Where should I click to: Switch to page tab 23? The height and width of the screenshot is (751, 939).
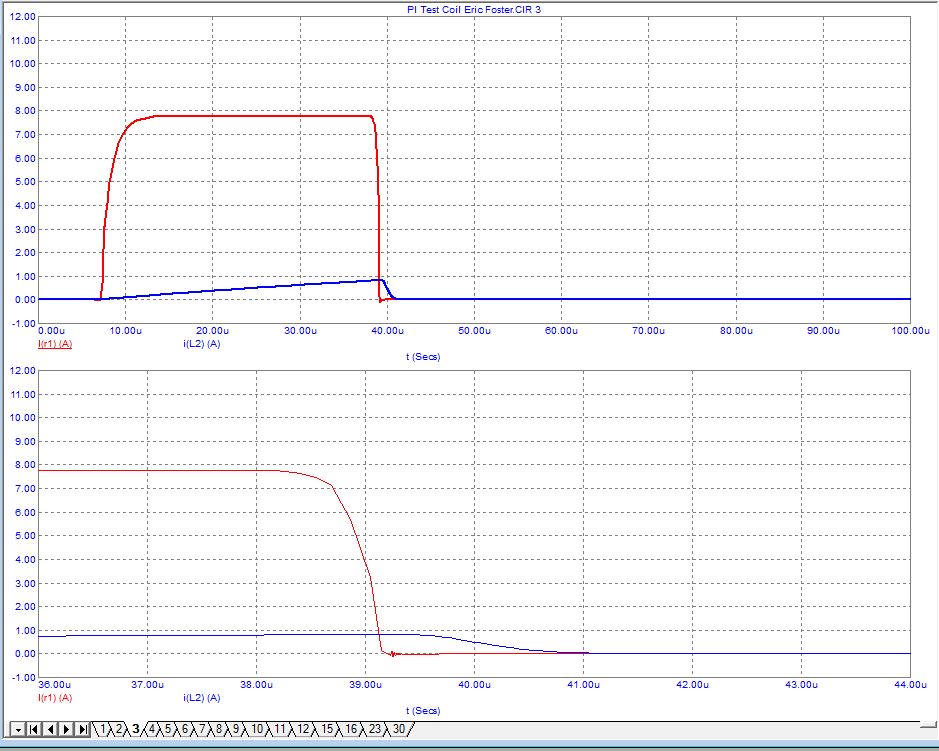click(x=375, y=729)
